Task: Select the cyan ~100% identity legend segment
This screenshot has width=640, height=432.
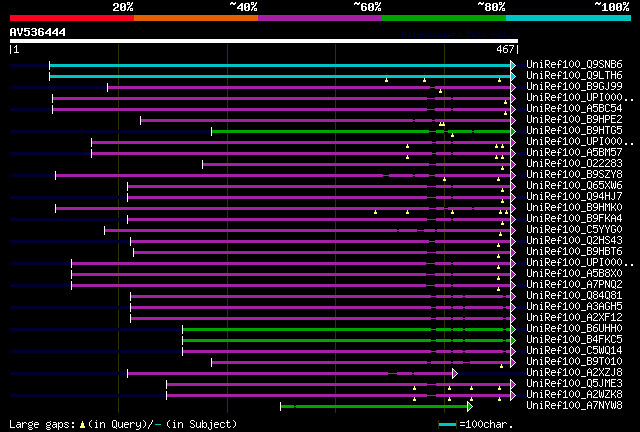Action: tap(569, 18)
